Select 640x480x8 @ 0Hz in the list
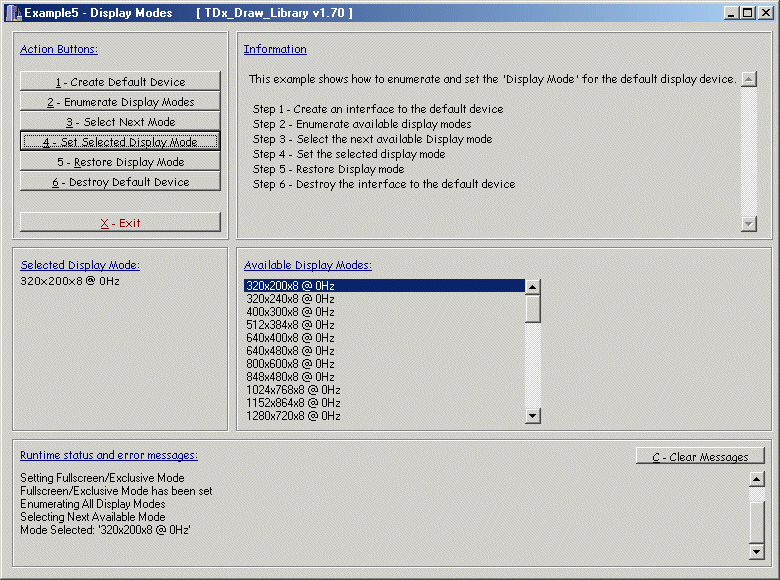780x580 pixels. [290, 351]
